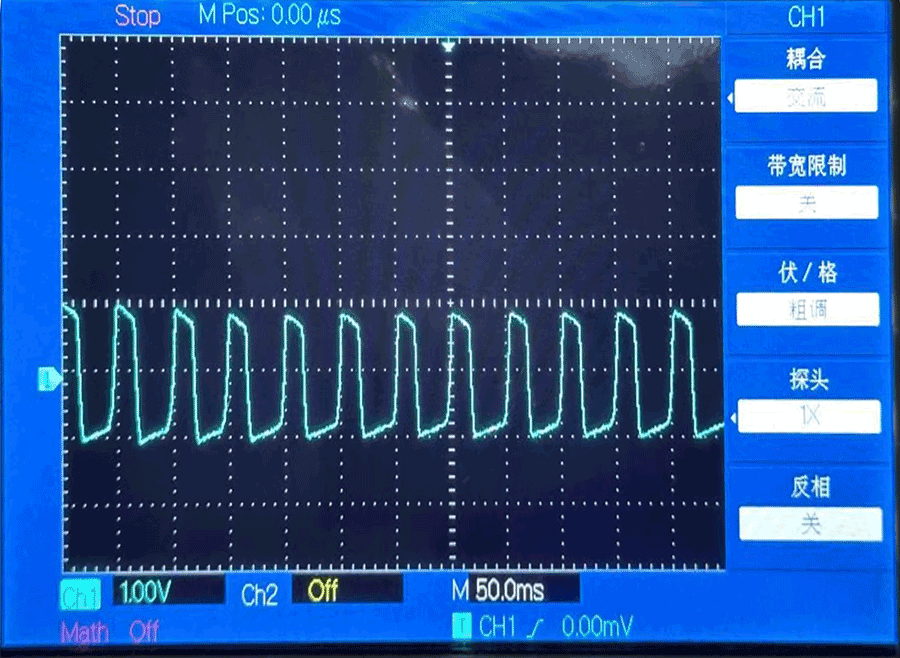Click the highlighted Ch1 channel badge
The image size is (900, 658).
pos(81,596)
